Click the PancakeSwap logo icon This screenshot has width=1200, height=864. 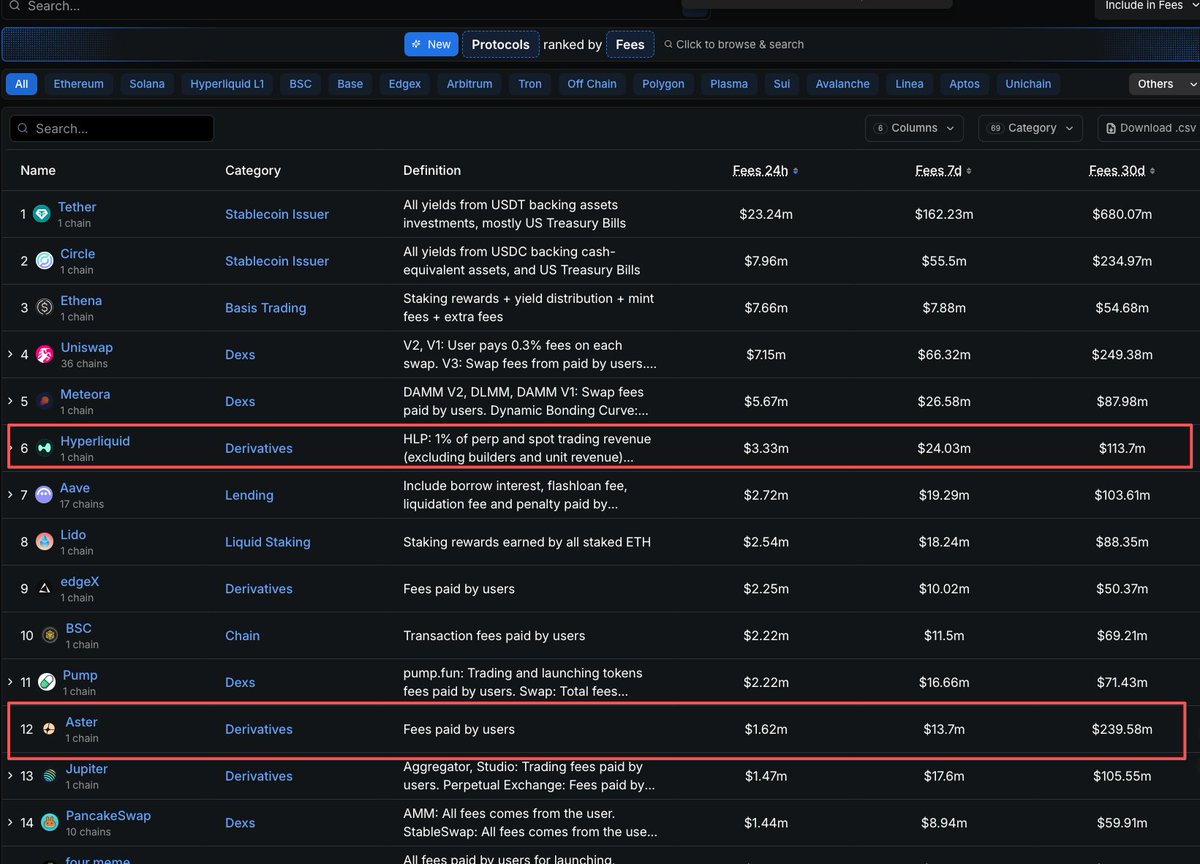point(50,823)
